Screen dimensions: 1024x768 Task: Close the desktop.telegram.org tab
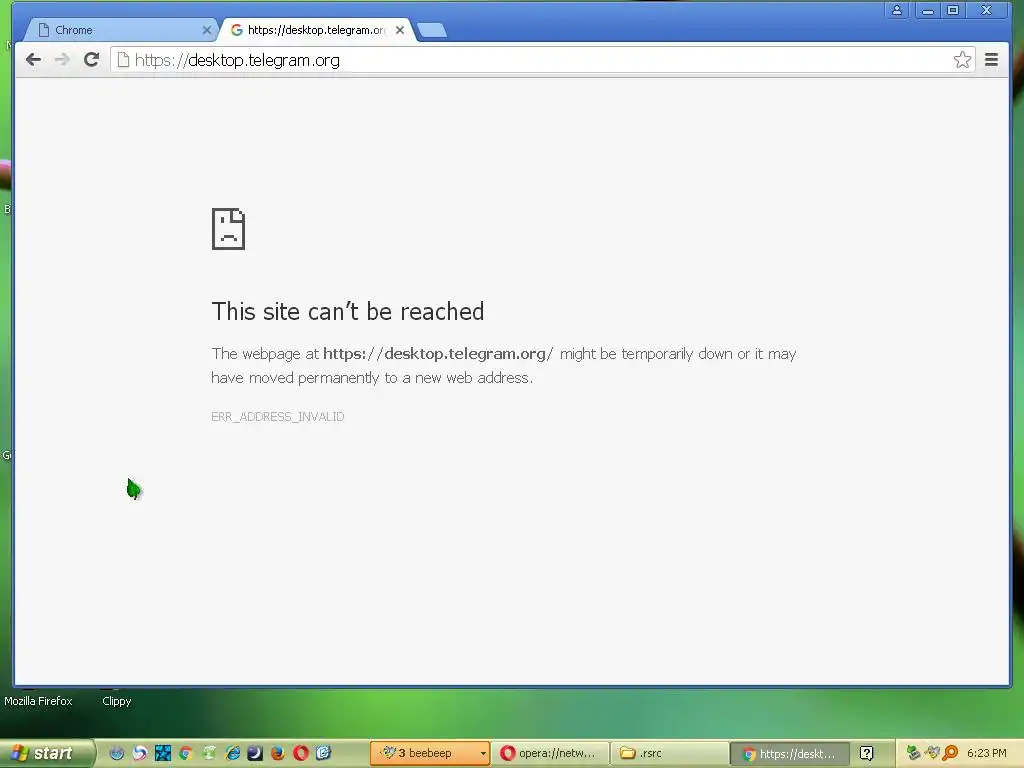pyautogui.click(x=400, y=30)
